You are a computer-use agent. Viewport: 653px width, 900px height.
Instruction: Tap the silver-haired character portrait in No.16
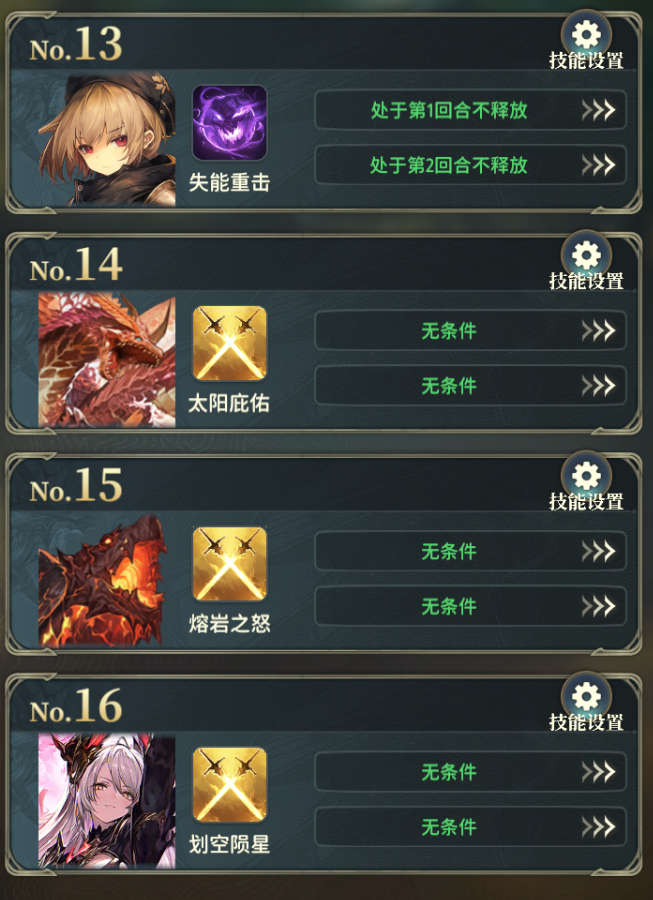[107, 801]
